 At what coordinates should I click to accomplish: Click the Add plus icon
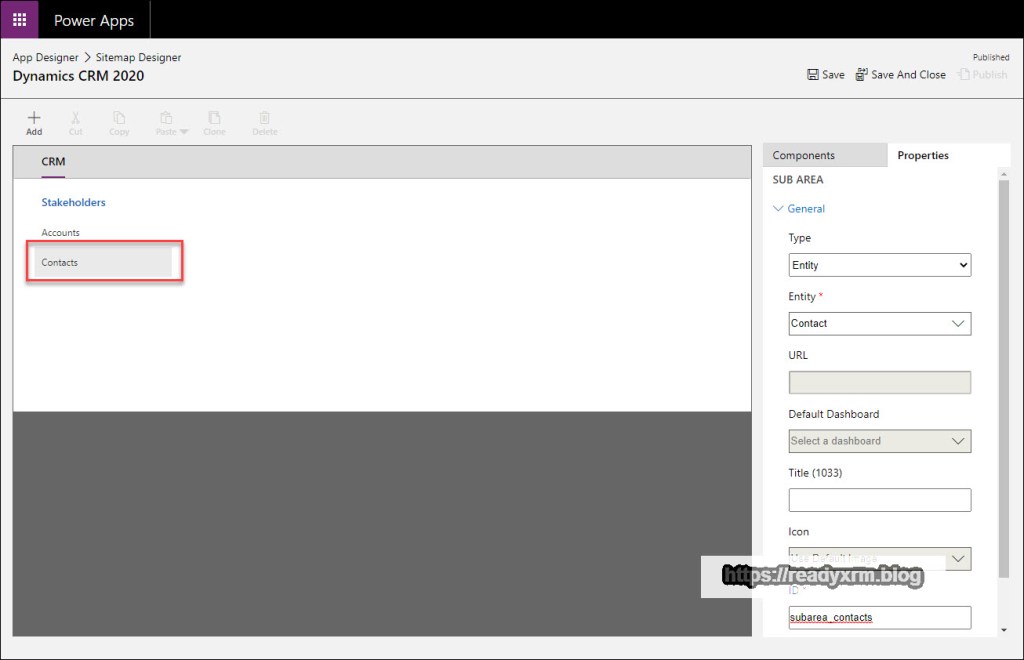[34, 118]
